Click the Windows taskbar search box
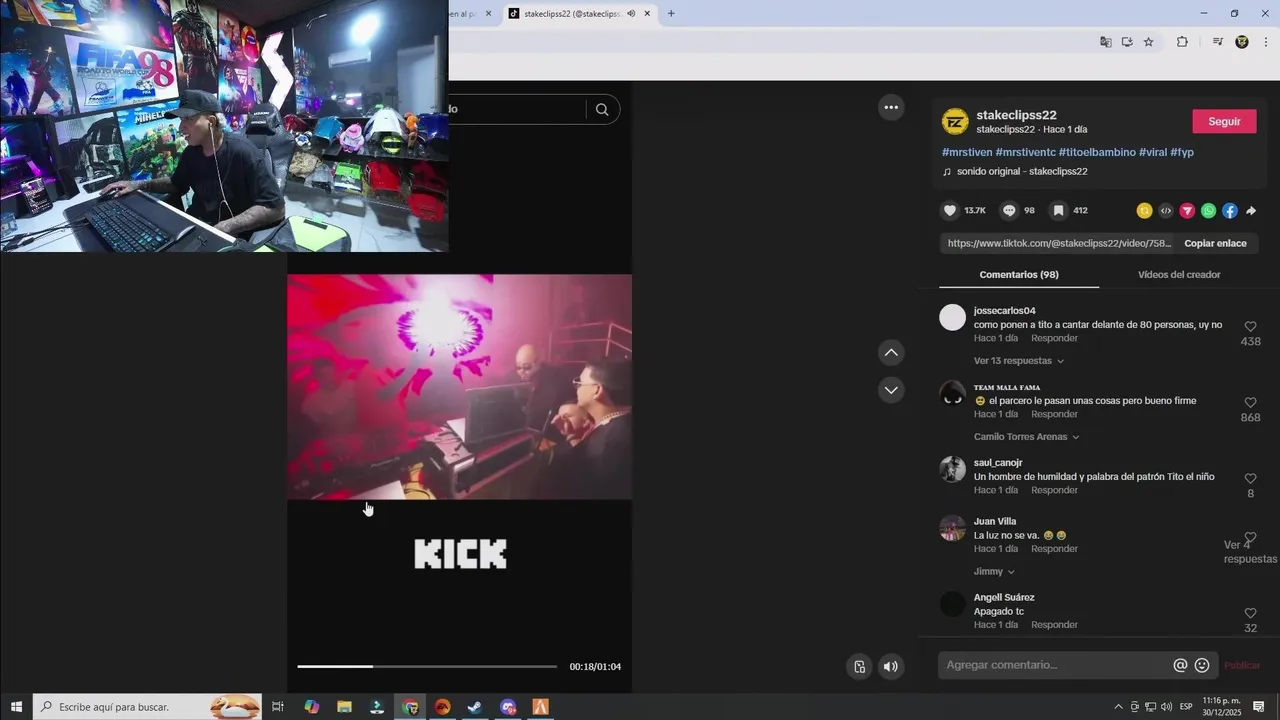 coord(147,707)
